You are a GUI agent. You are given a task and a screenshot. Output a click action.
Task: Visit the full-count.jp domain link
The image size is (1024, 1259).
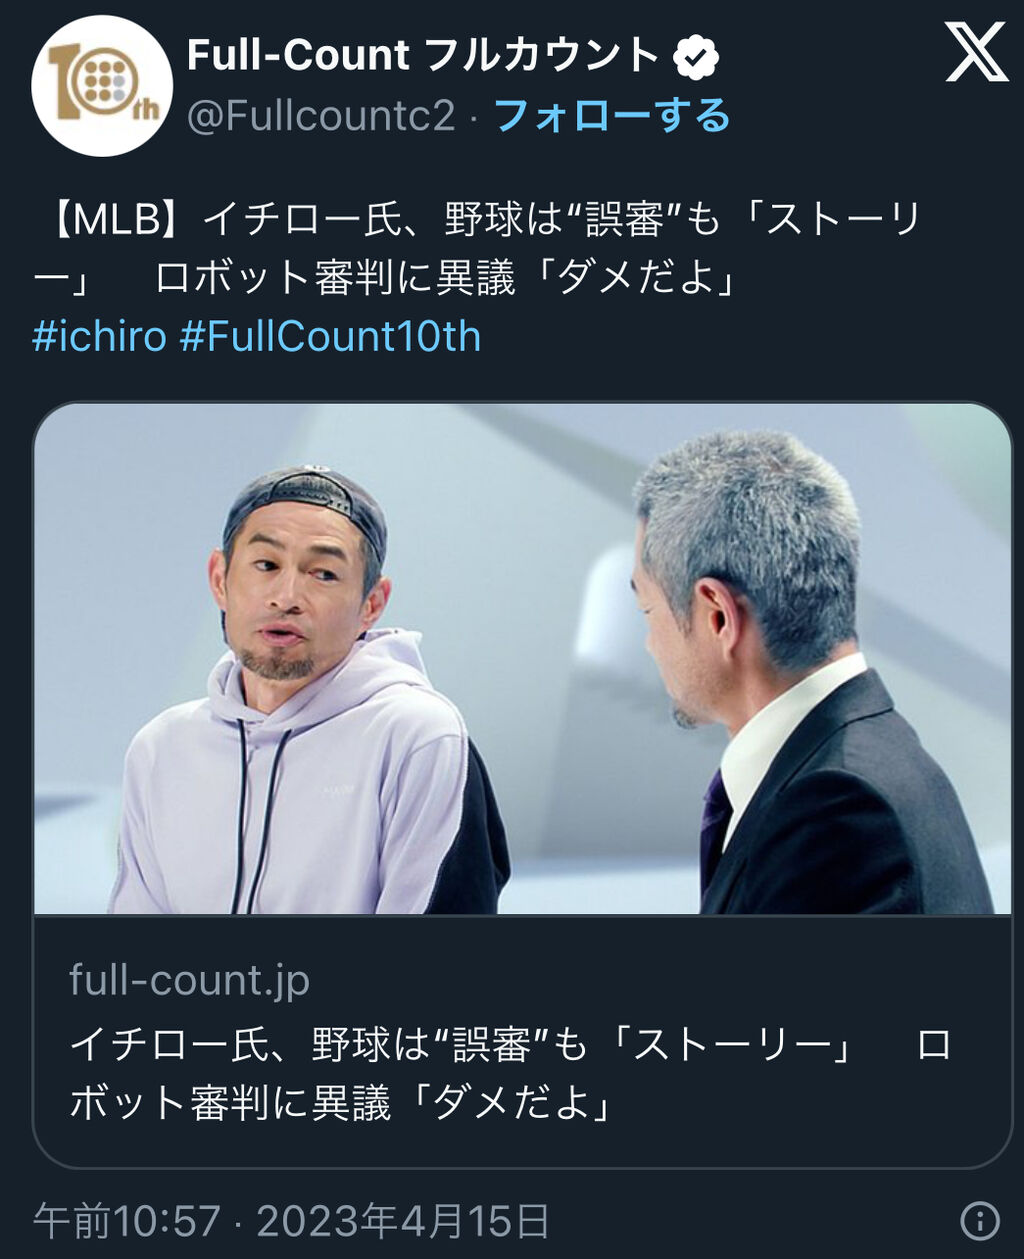[190, 979]
